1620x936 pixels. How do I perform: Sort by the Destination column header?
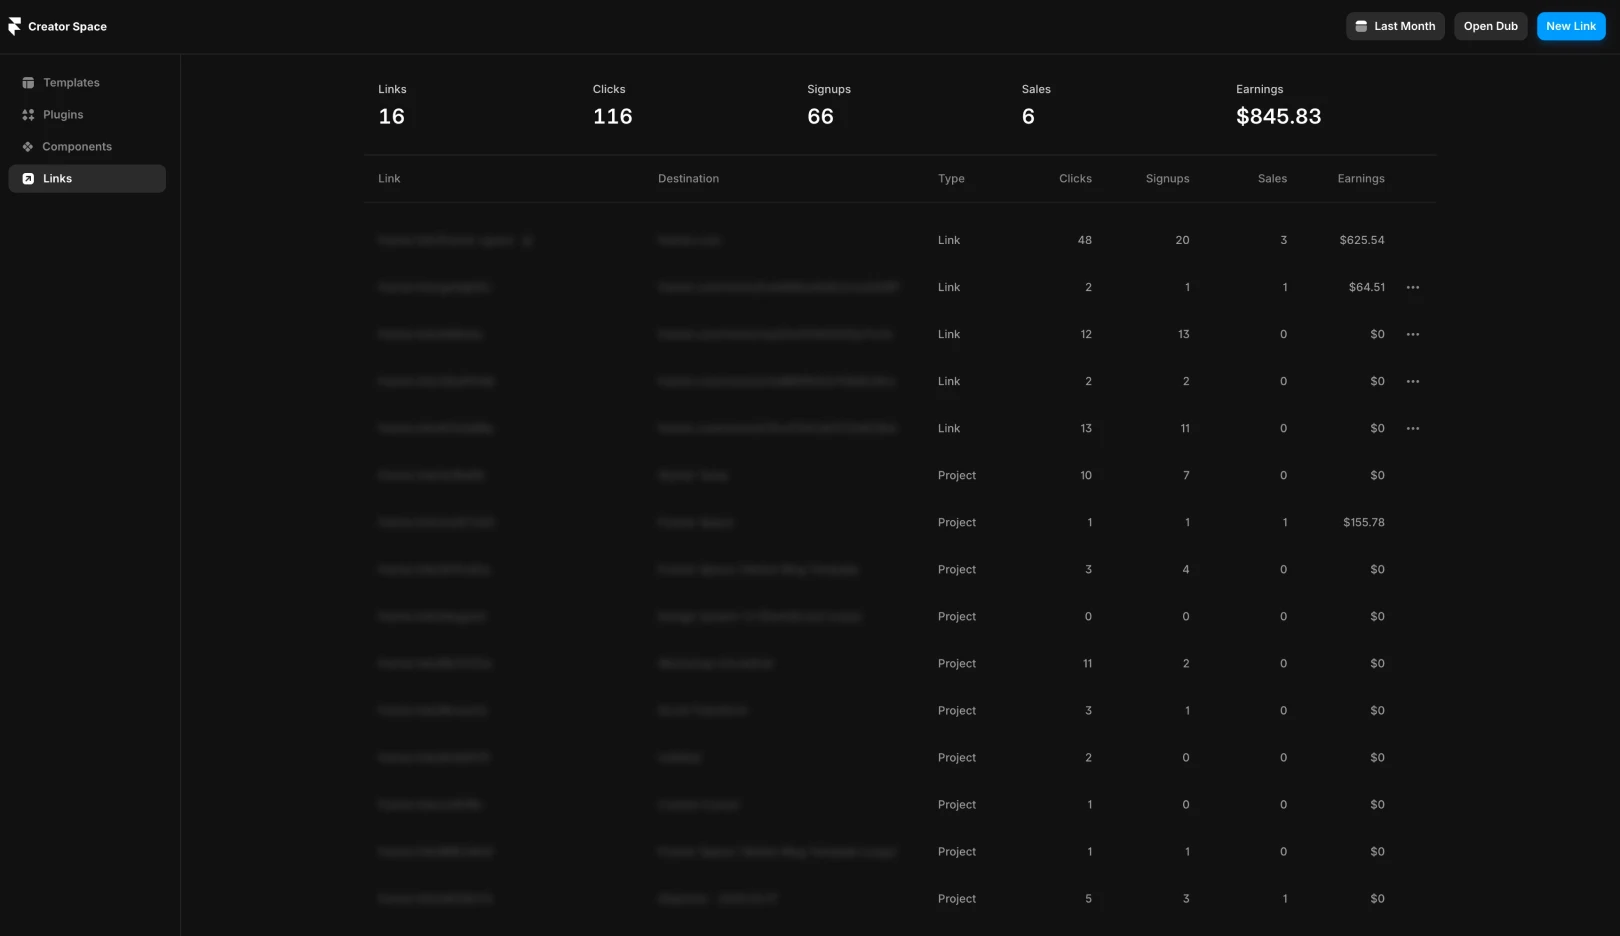click(688, 179)
